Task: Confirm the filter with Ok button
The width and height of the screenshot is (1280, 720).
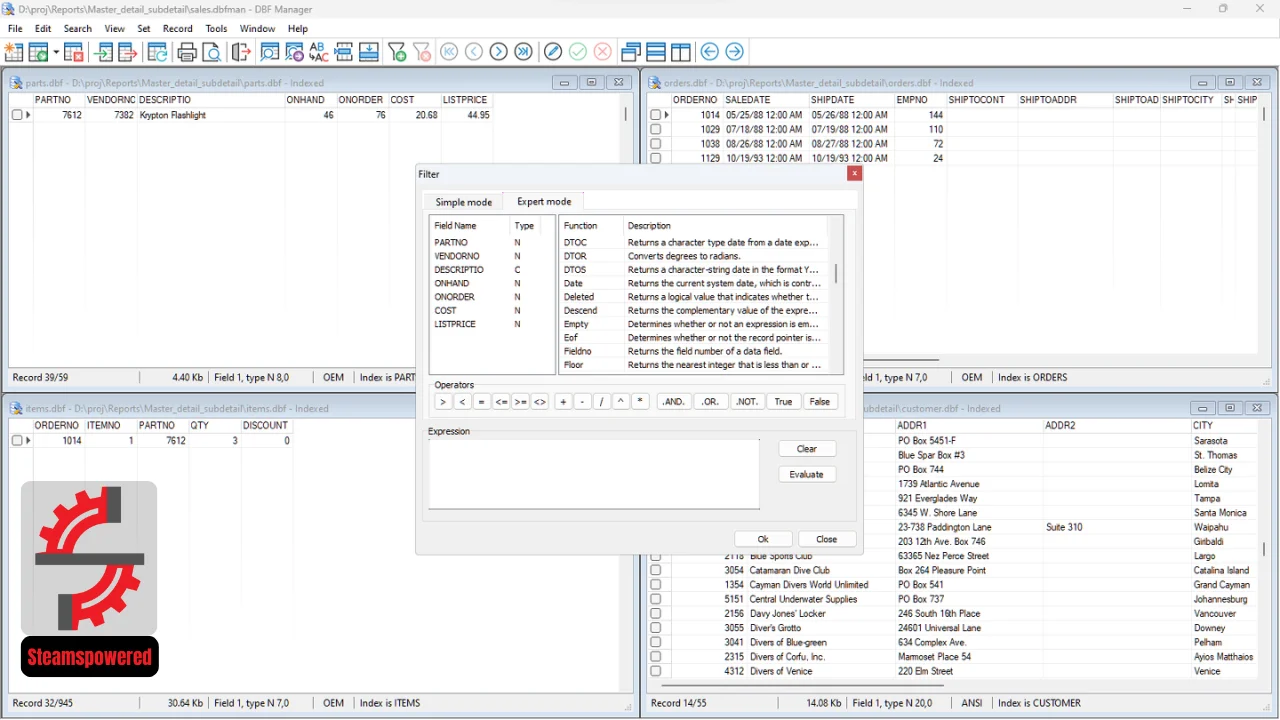Action: click(763, 539)
